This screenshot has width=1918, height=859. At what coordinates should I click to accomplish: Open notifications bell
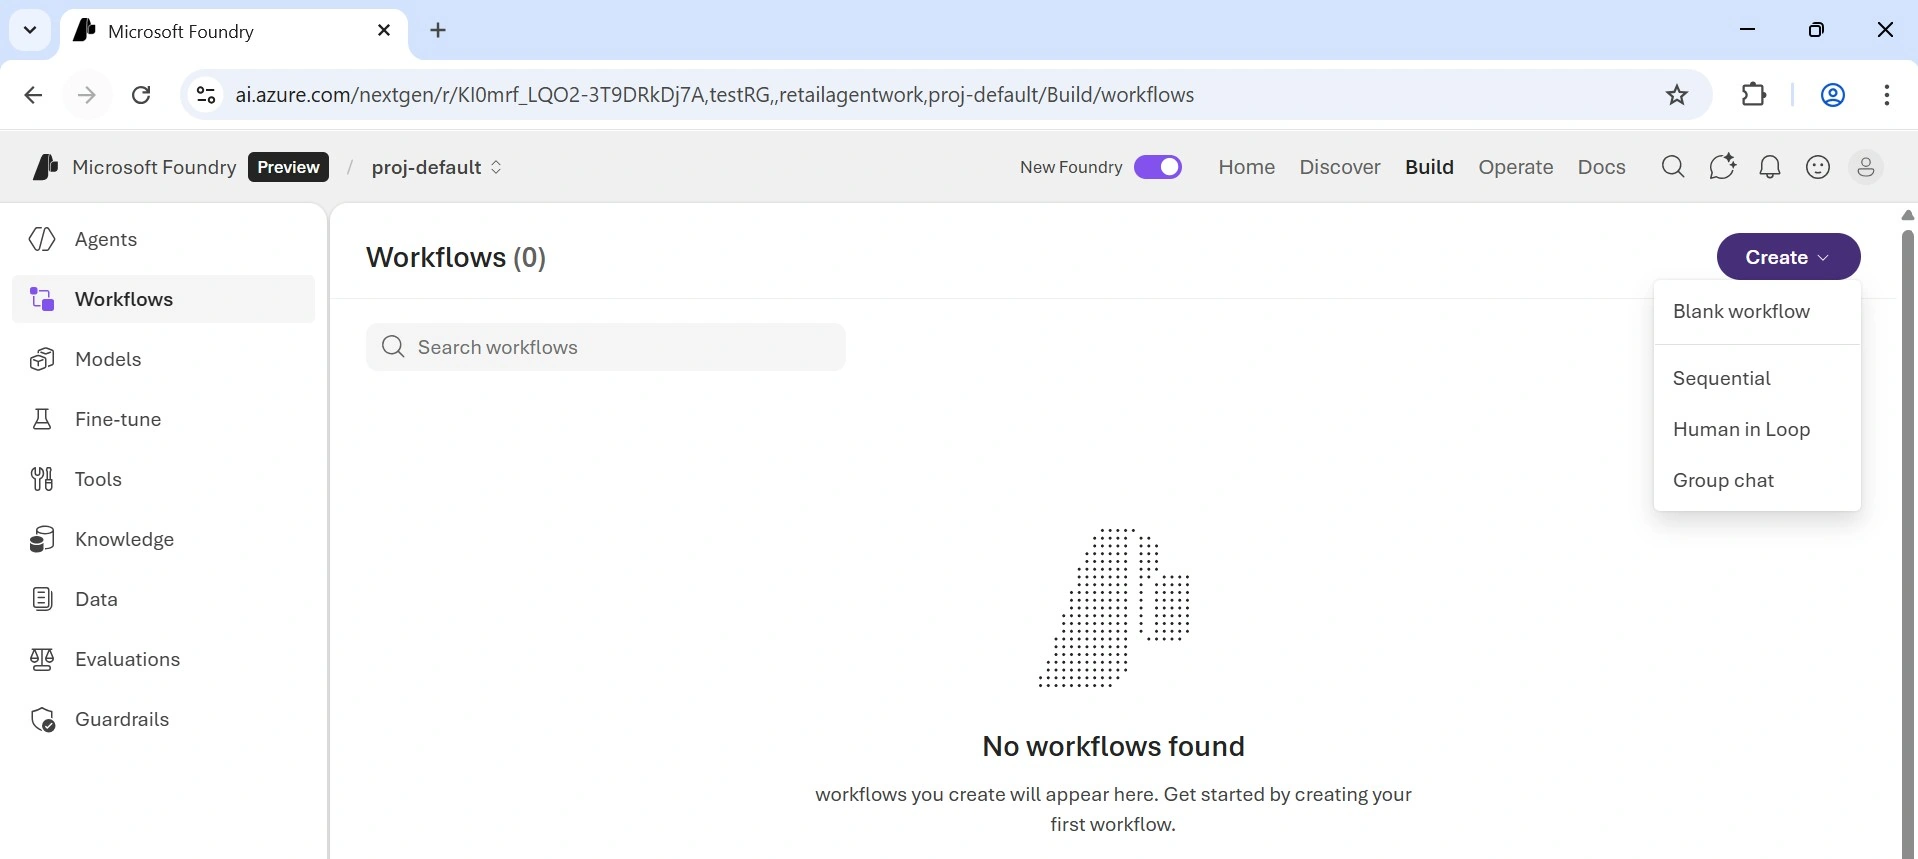(x=1770, y=167)
